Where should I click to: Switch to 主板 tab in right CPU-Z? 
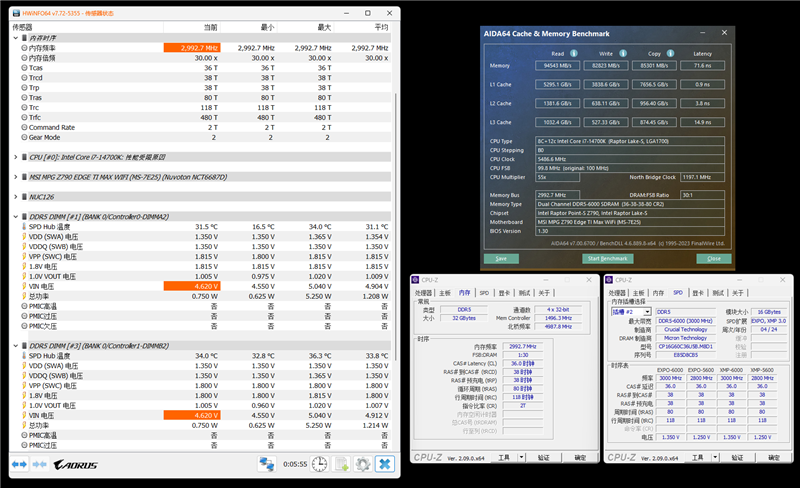pos(638,292)
